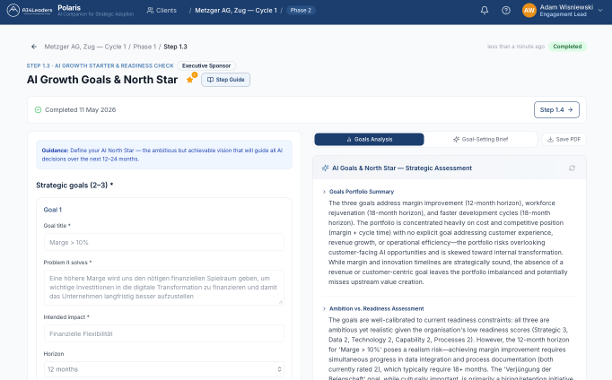Open the Step Guide
612x380 pixels.
[x=226, y=80]
